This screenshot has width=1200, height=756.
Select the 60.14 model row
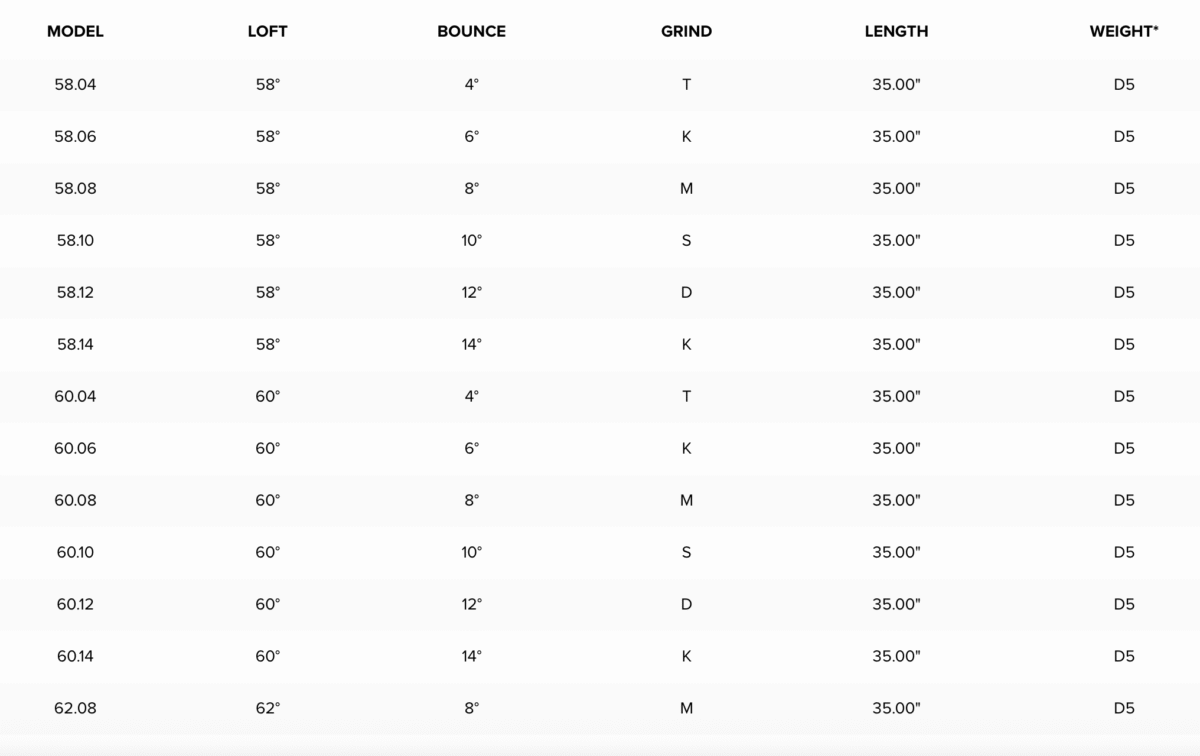[x=600, y=656]
